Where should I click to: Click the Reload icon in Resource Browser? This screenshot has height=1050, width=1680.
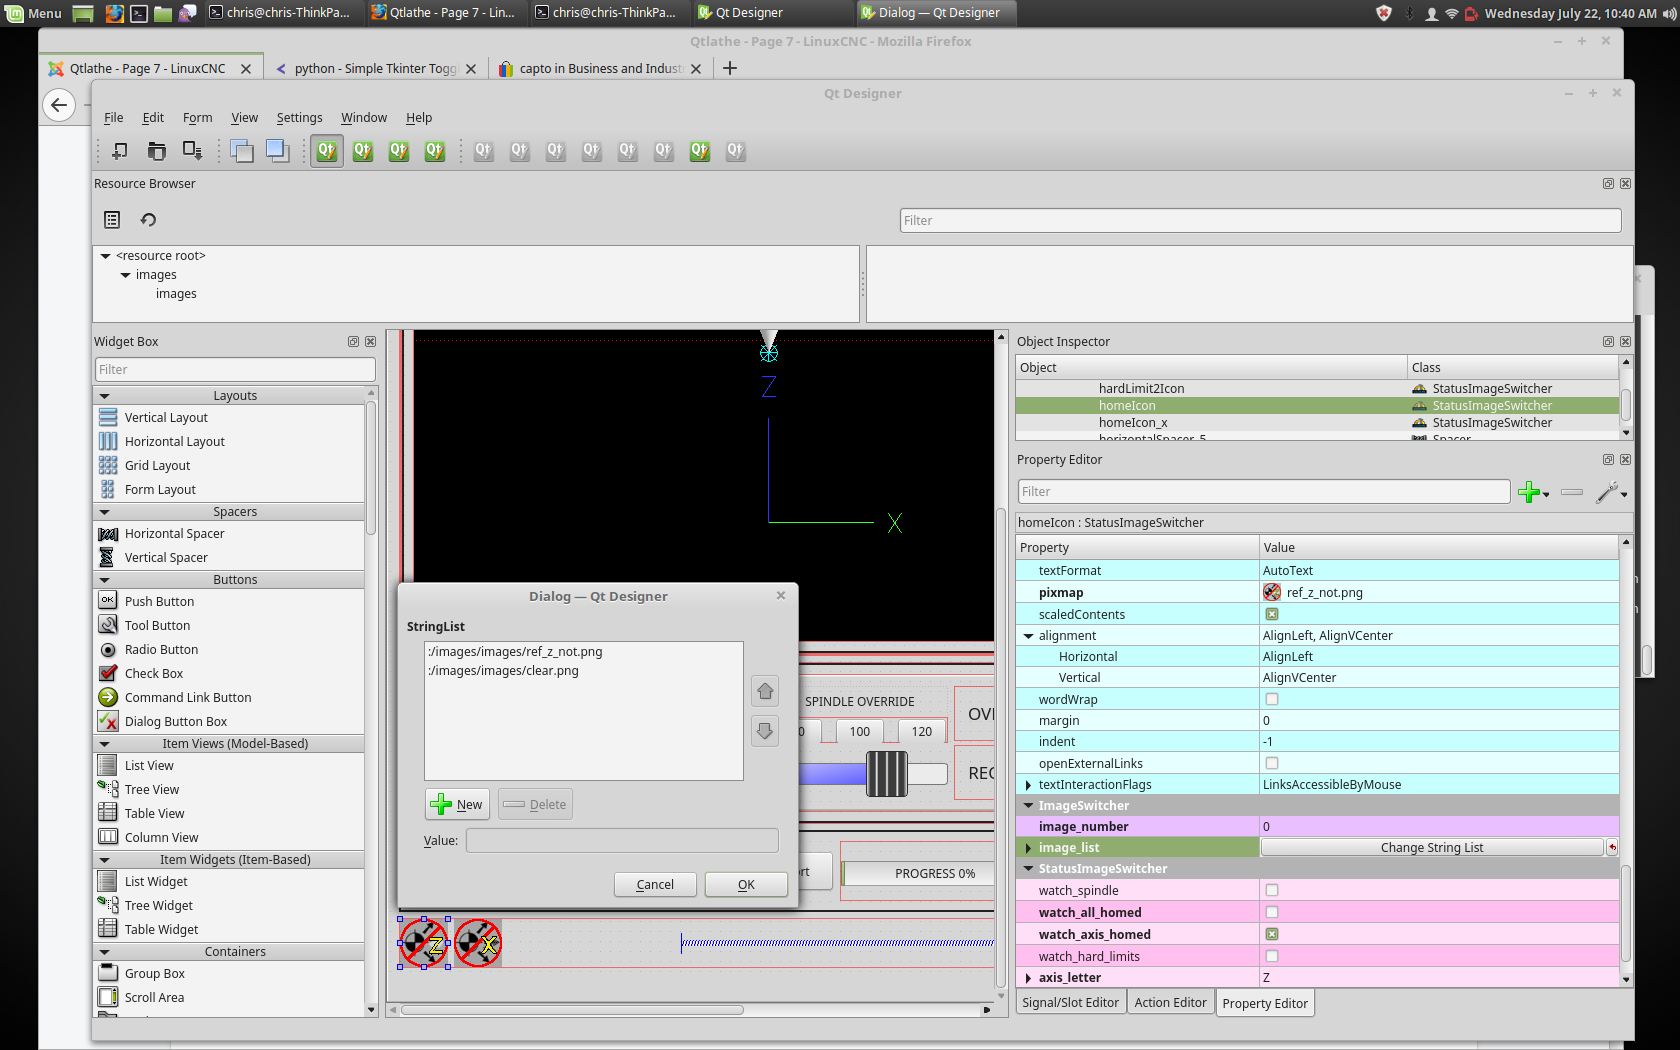click(147, 219)
